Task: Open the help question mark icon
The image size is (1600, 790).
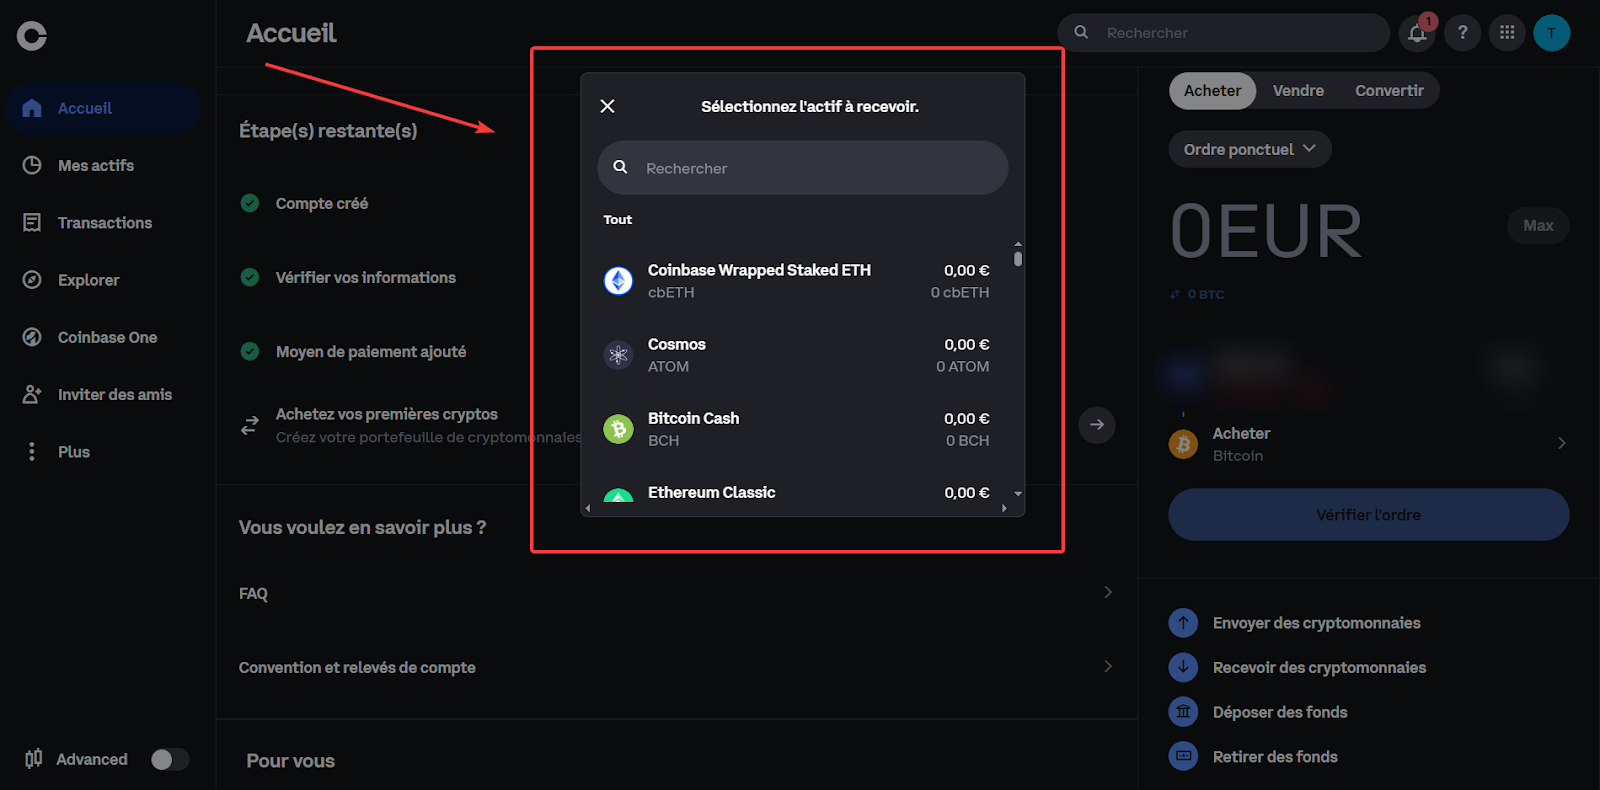Action: click(1462, 33)
